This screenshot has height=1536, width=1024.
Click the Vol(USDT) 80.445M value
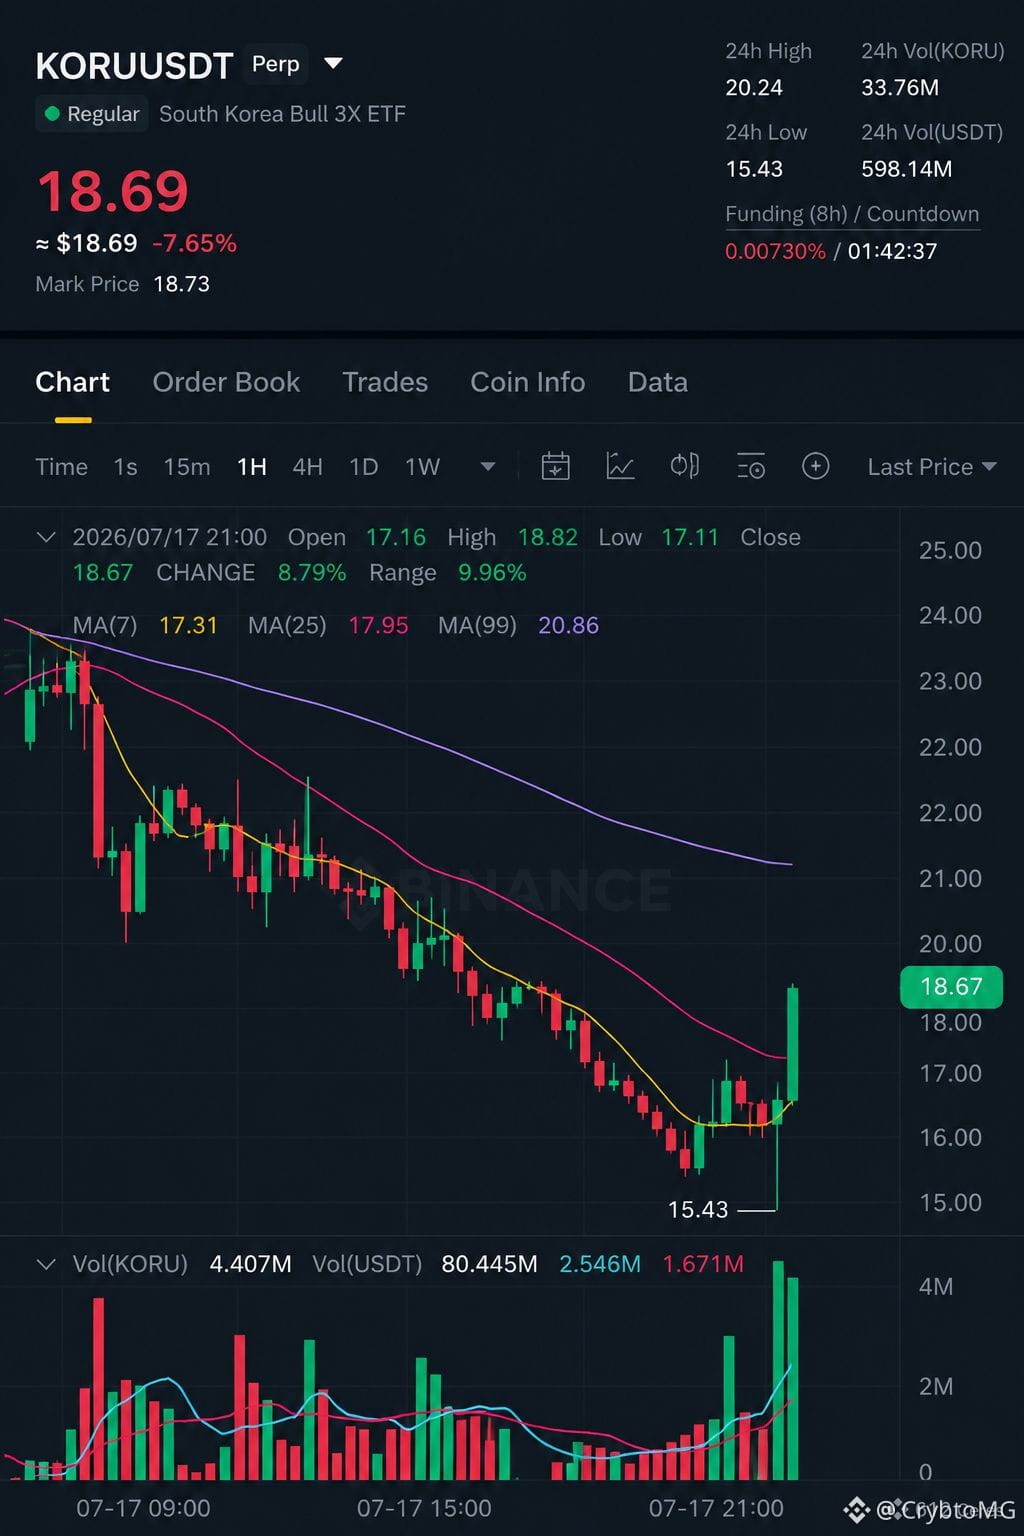(x=489, y=1264)
